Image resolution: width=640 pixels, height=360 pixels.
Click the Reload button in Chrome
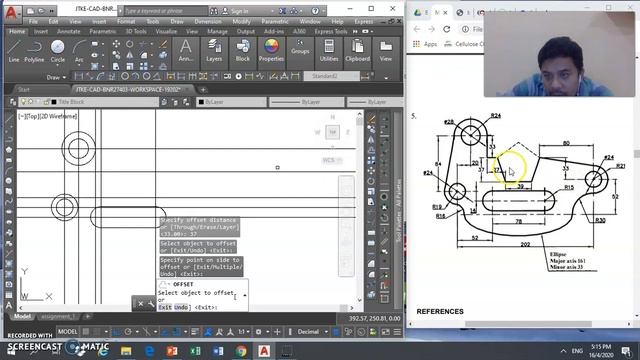click(x=447, y=29)
